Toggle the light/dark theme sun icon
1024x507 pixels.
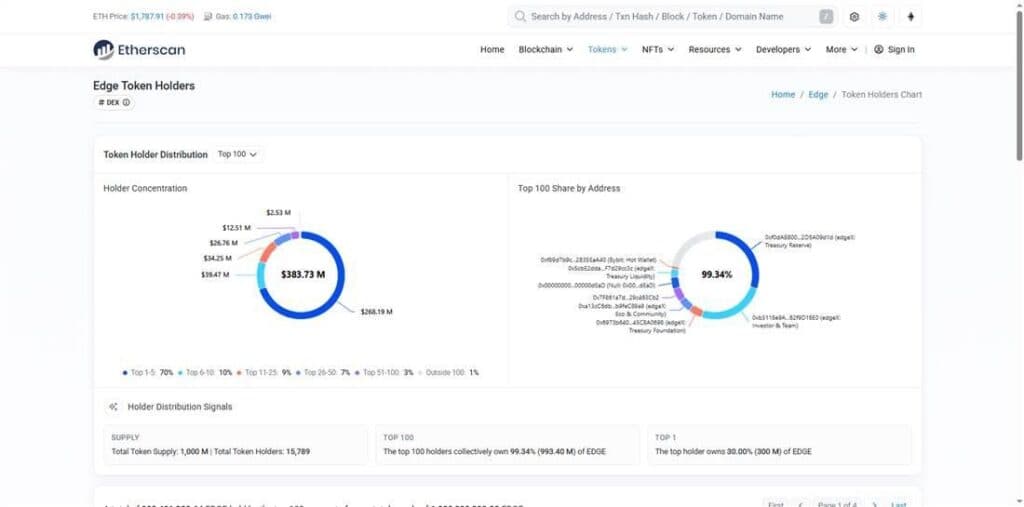tap(882, 17)
